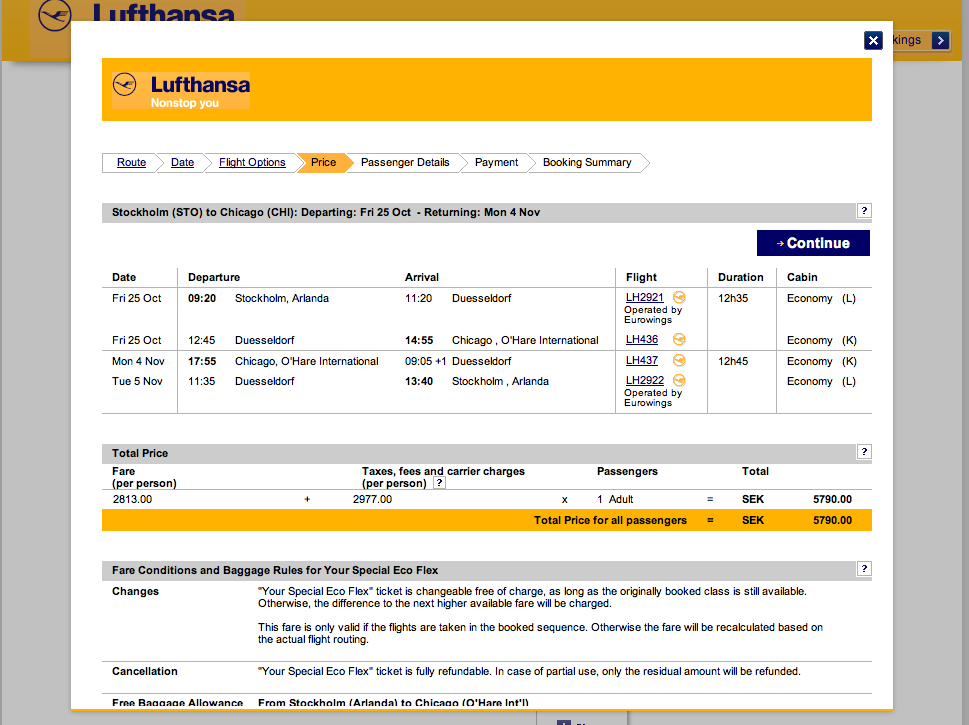Close the booking overlay with the X
This screenshot has width=969, height=725.
pos(873,40)
